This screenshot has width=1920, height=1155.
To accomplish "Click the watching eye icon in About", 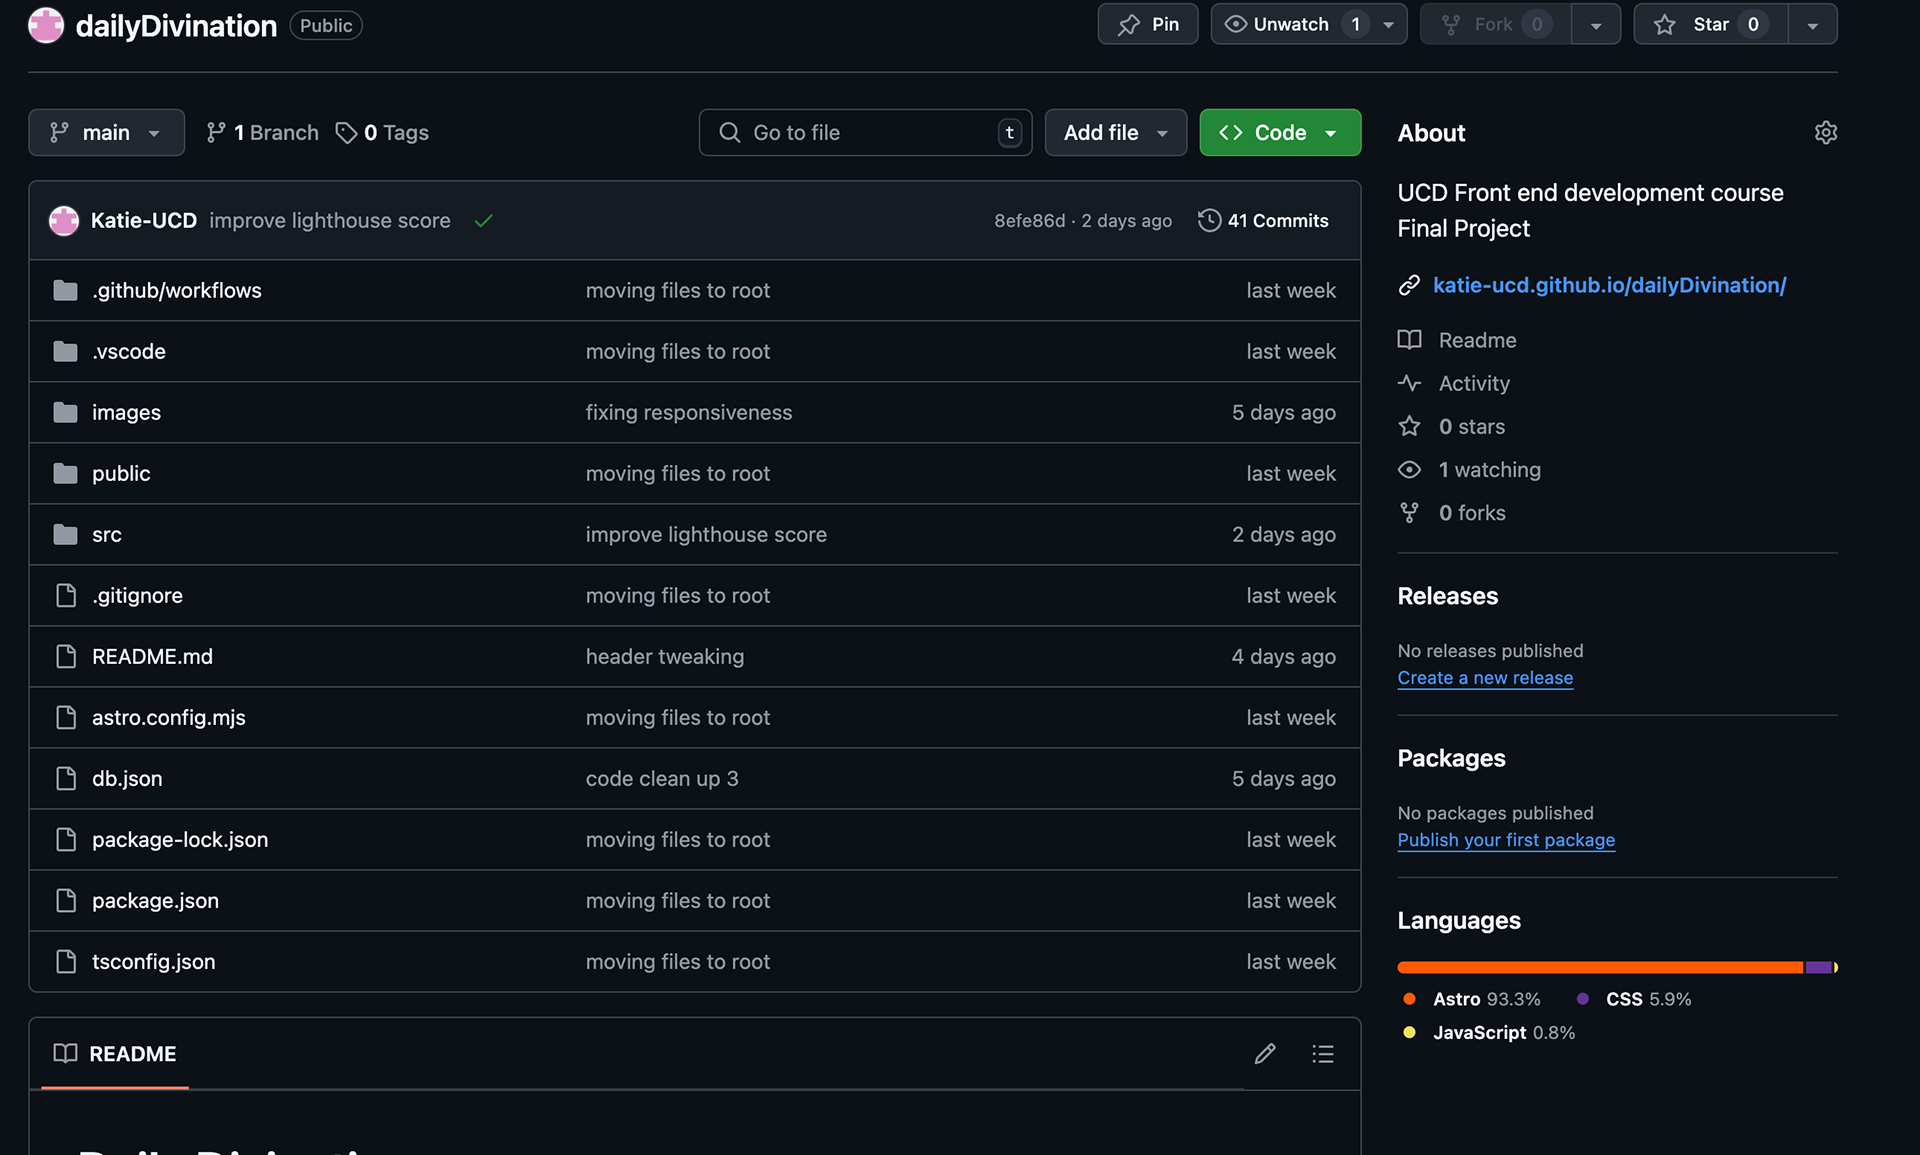I will [x=1409, y=470].
